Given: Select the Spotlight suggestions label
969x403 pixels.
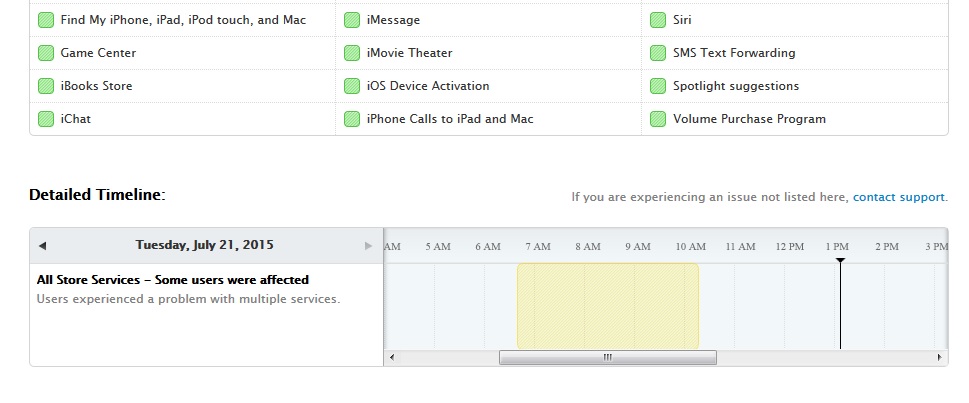Looking at the screenshot, I should 736,86.
